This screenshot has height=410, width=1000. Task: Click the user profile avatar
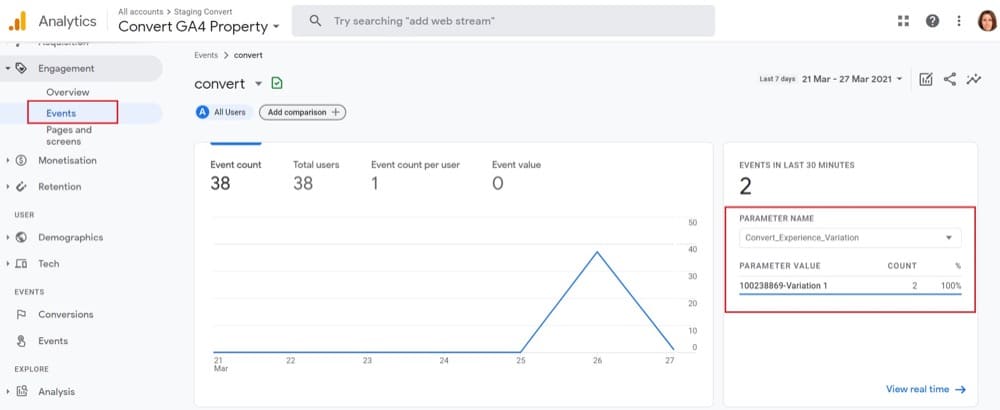click(x=987, y=21)
